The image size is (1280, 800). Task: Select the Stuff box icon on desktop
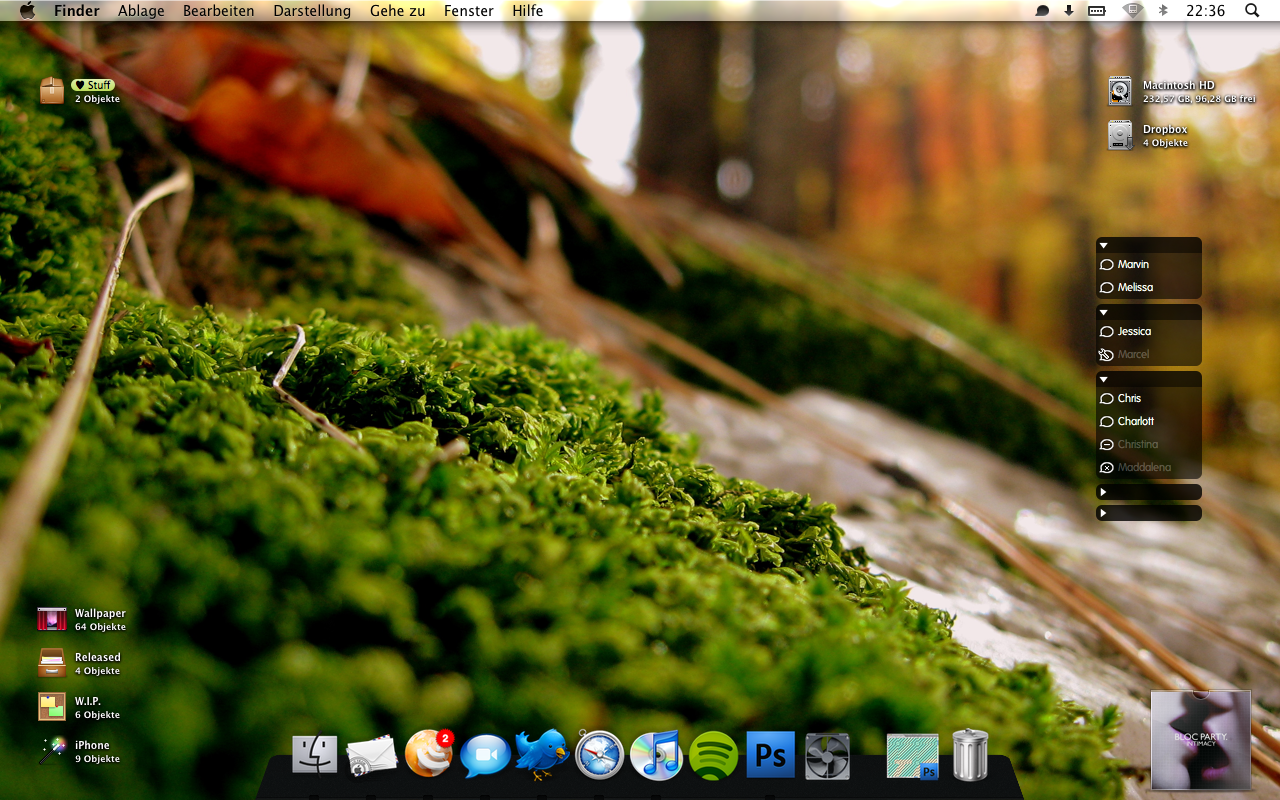pyautogui.click(x=52, y=91)
